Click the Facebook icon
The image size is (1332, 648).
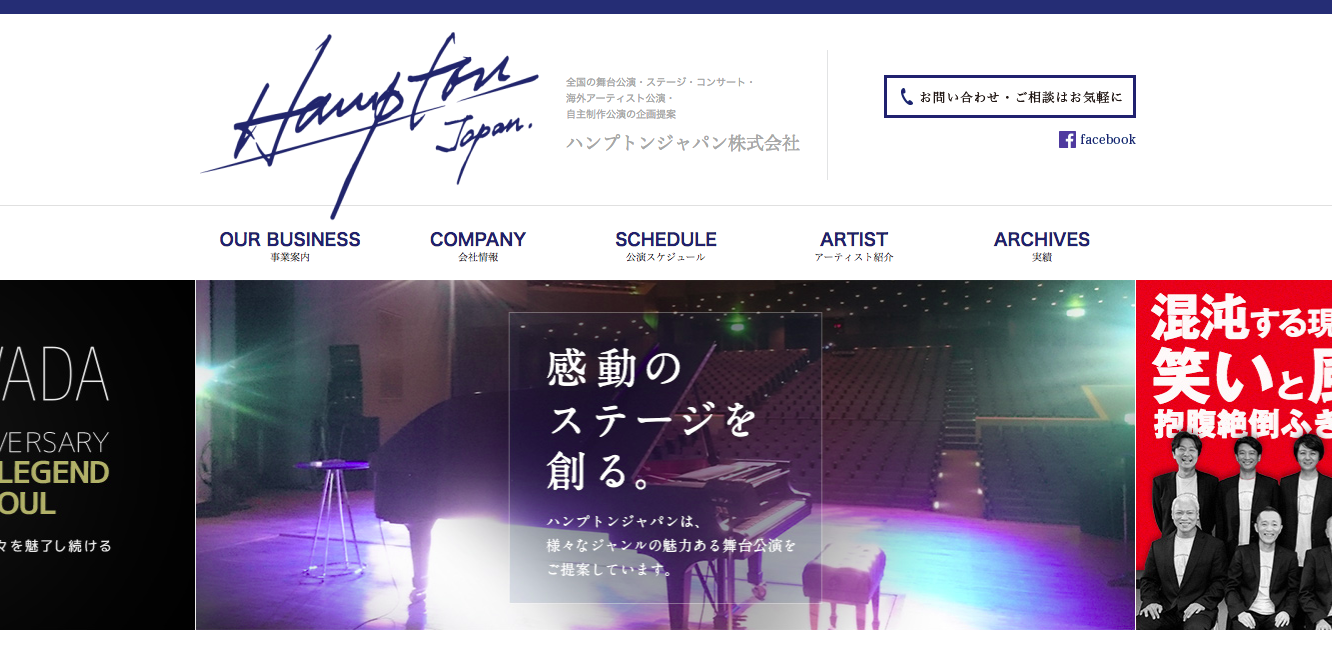(x=1067, y=140)
